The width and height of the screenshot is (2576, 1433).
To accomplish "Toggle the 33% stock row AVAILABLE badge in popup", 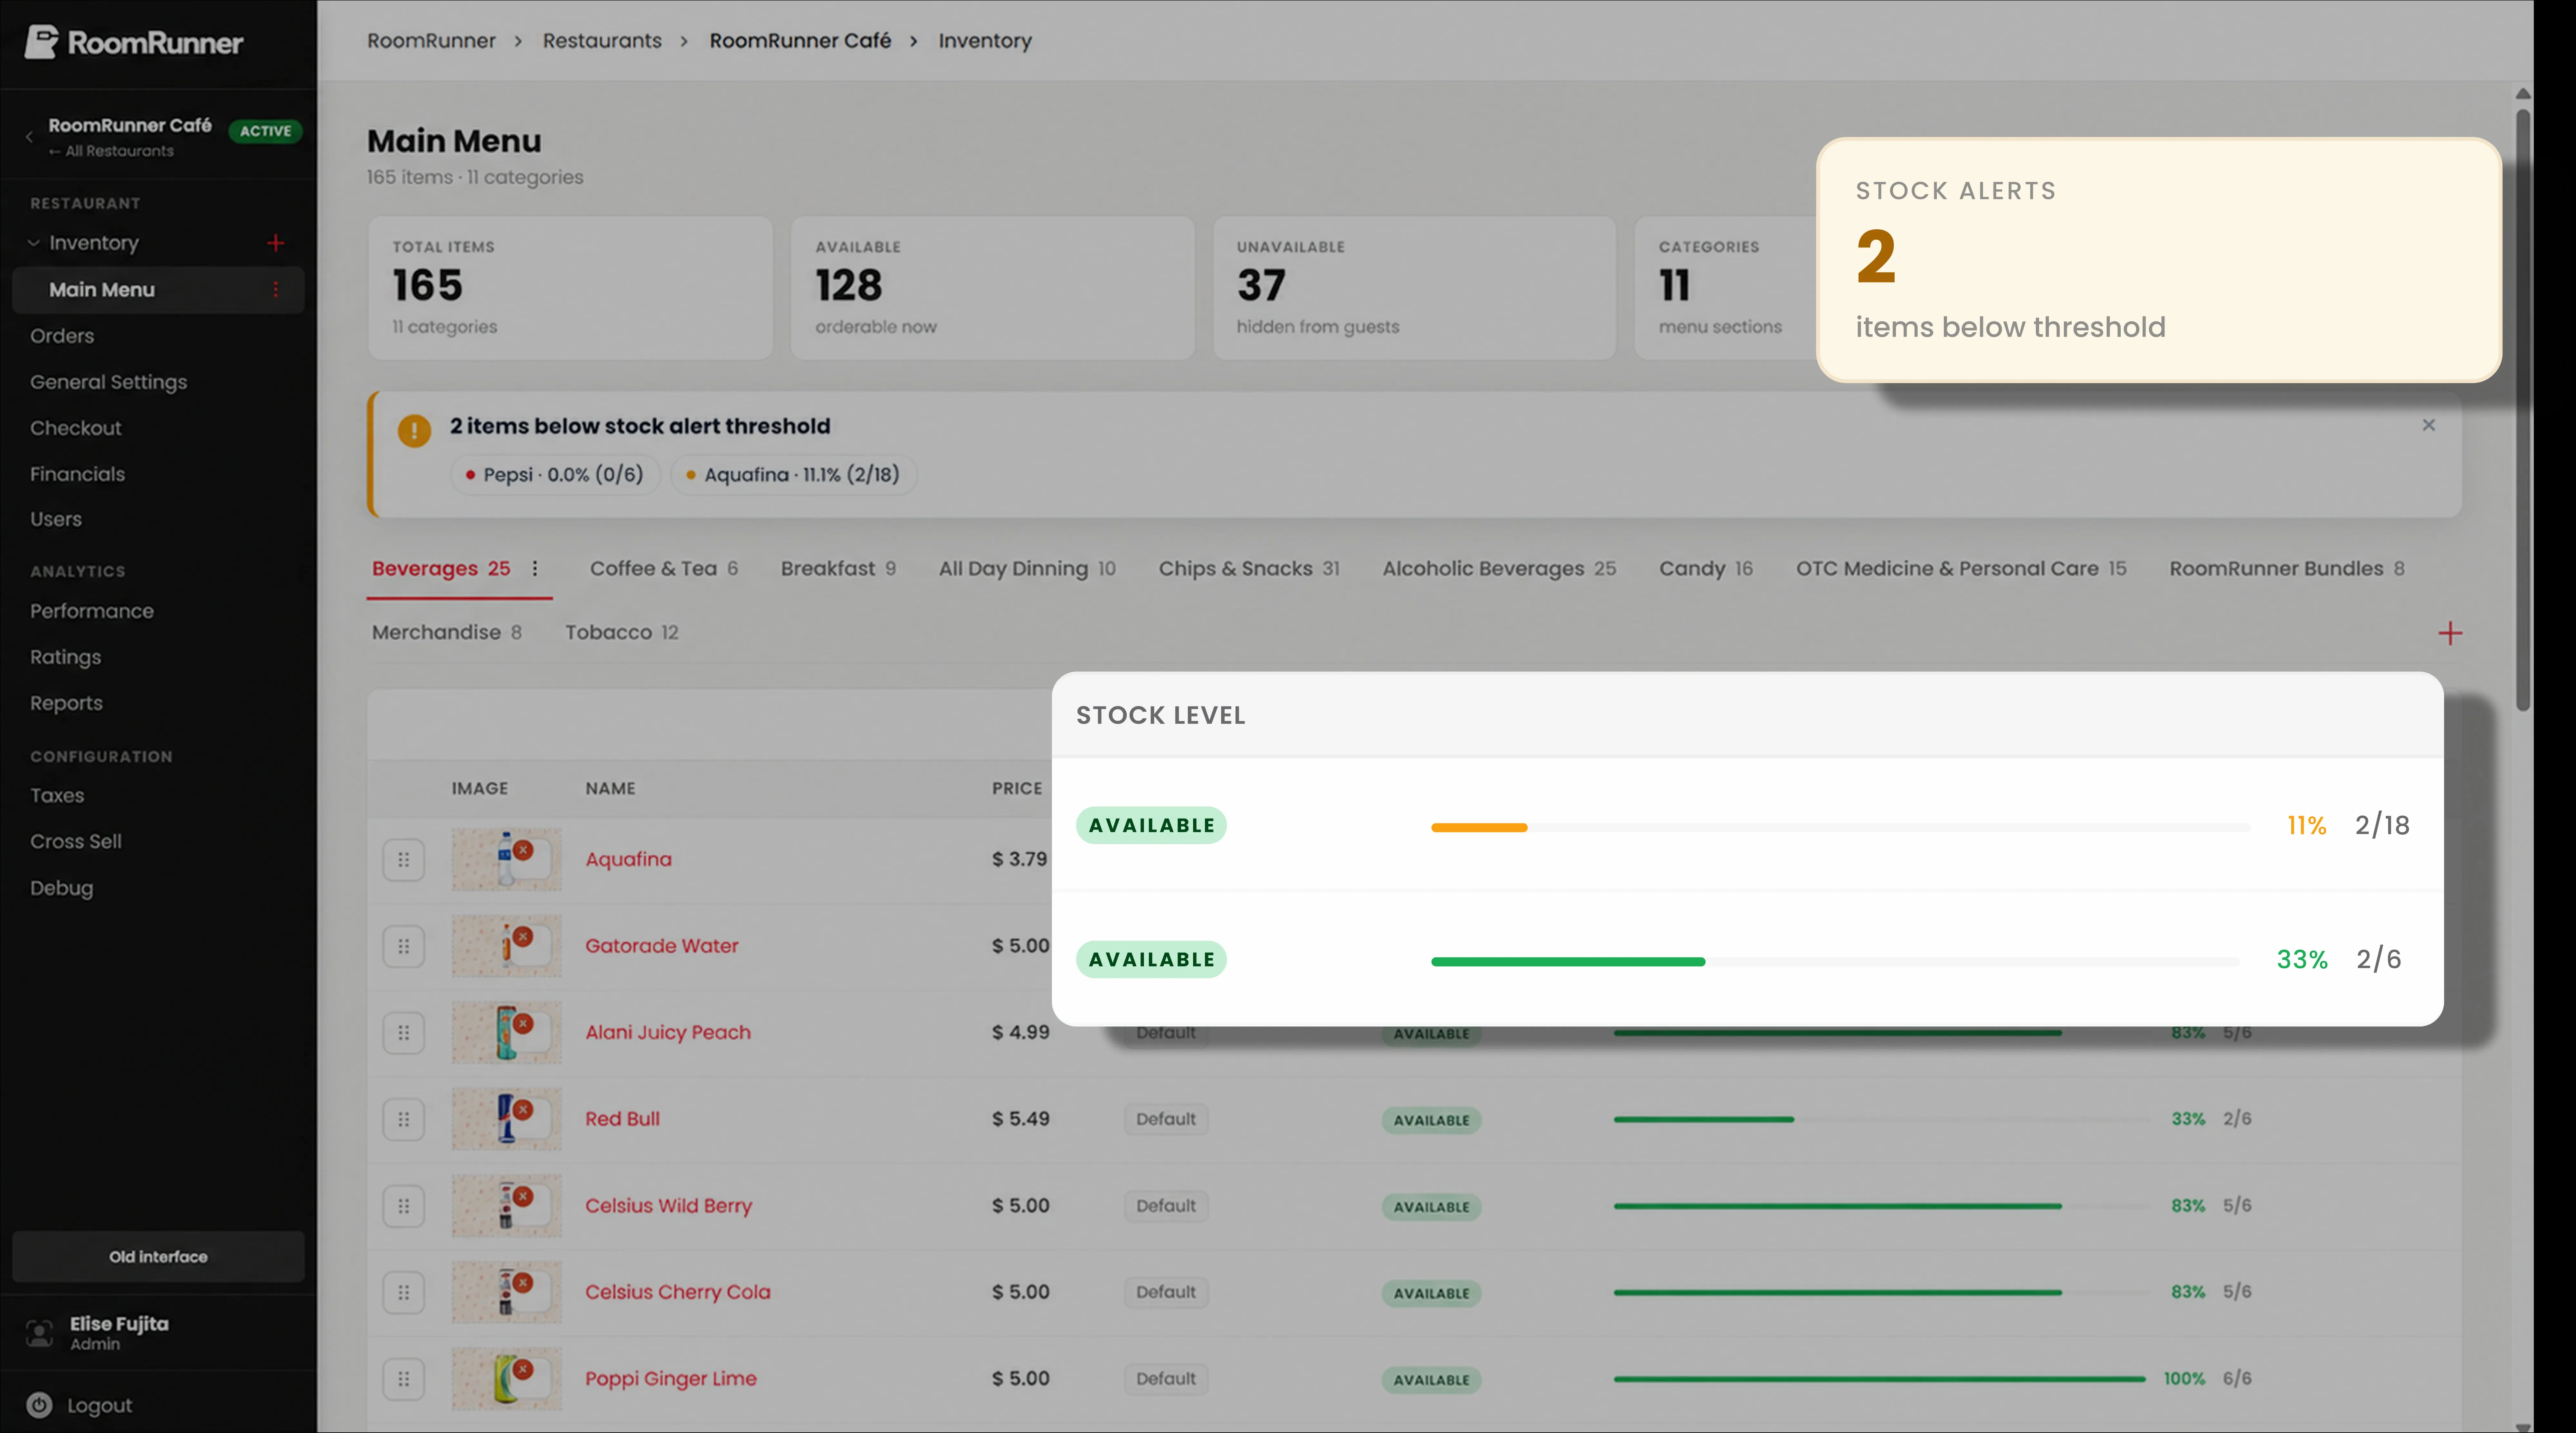I will [x=1151, y=959].
